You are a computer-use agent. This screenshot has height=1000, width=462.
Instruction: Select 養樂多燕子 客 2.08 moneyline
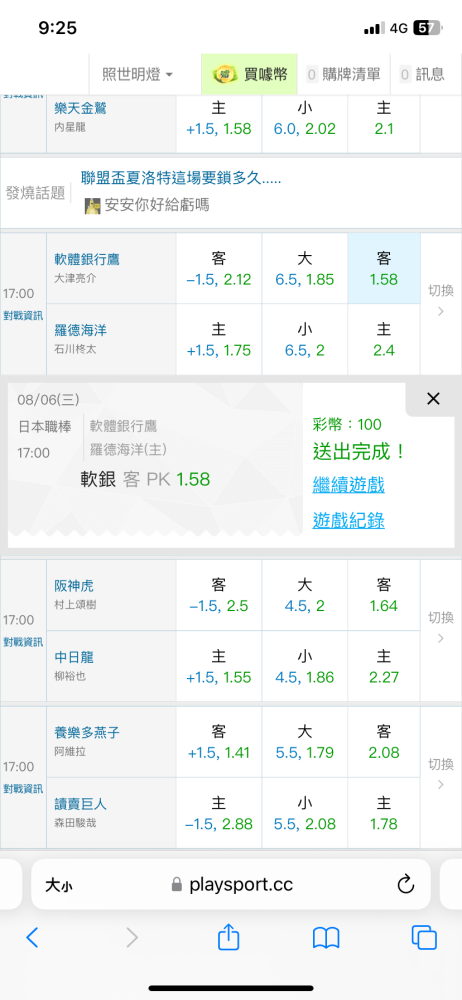click(384, 742)
